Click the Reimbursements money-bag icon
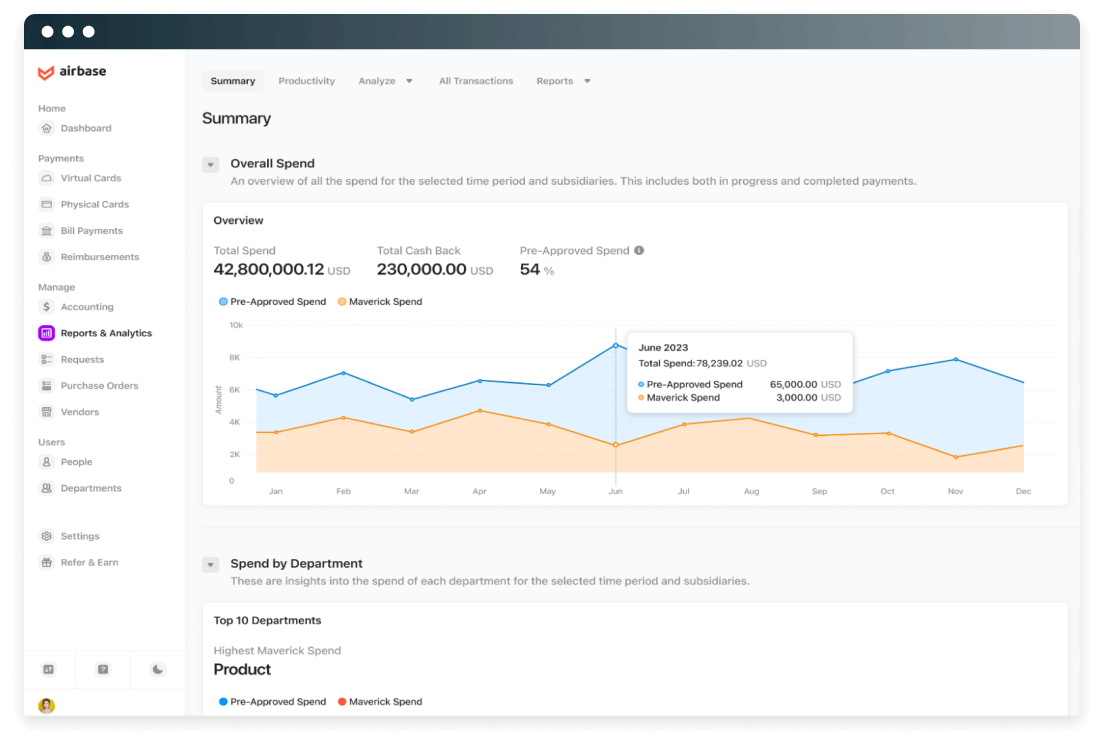The width and height of the screenshot is (1104, 751). click(46, 257)
